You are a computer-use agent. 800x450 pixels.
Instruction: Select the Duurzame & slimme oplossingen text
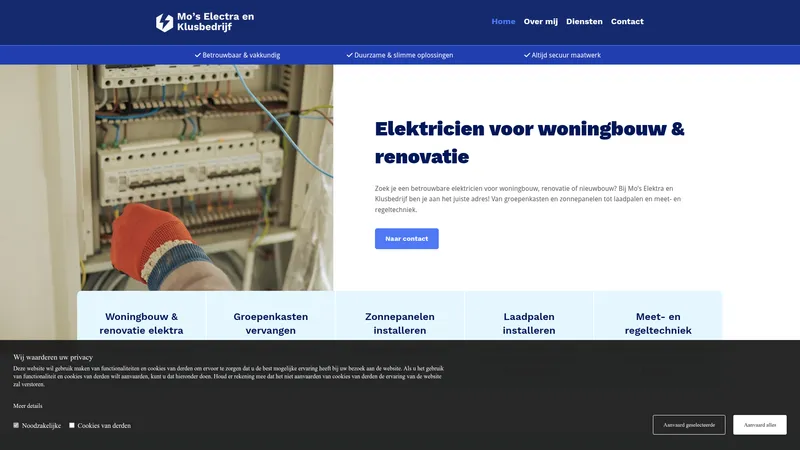point(404,55)
